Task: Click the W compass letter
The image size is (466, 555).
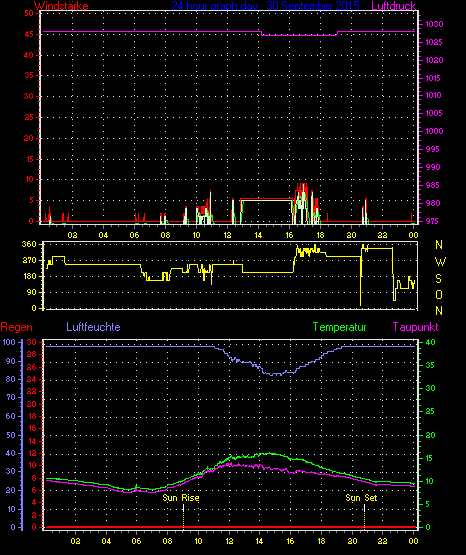Action: [x=440, y=262]
